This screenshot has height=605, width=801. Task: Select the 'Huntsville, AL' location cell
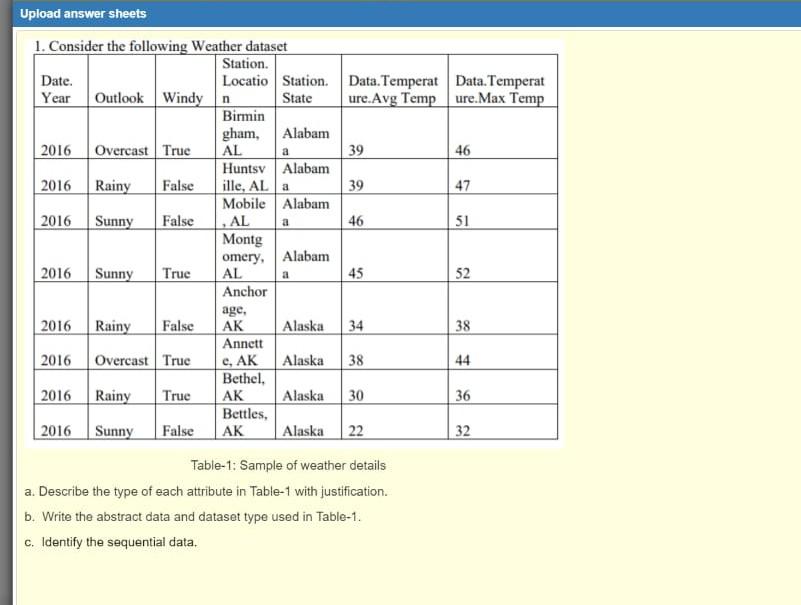click(x=245, y=177)
